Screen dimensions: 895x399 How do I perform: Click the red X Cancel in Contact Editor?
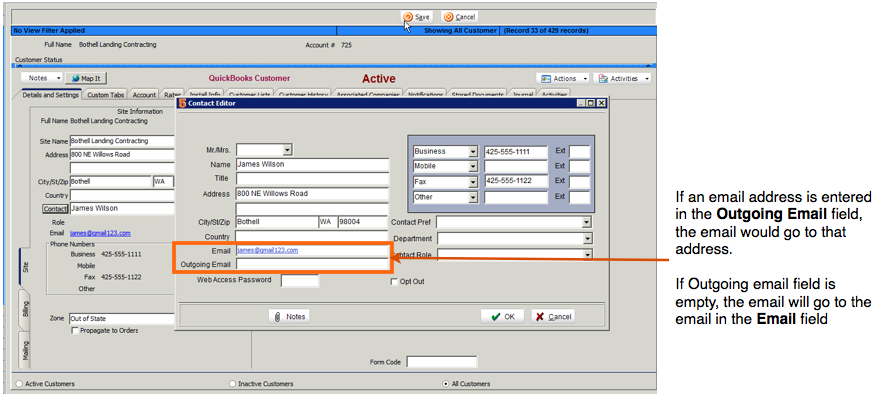553,316
